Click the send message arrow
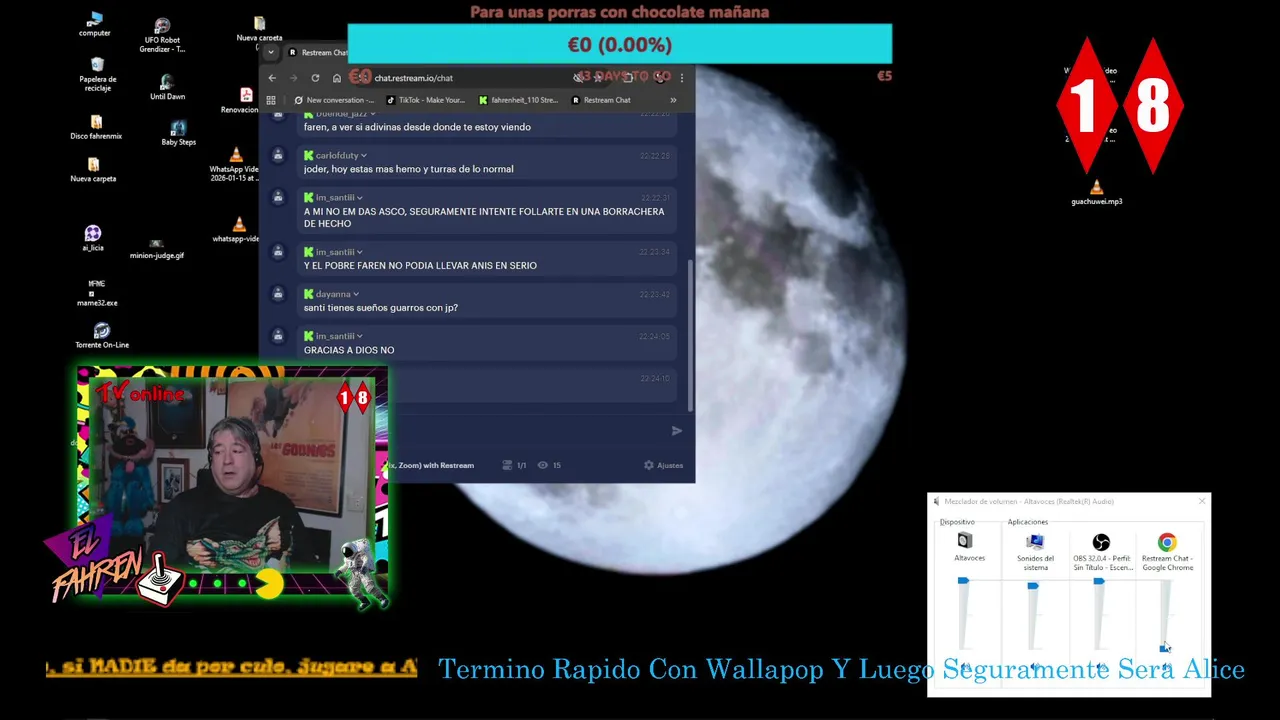Screen dimensions: 1280x720 (676, 431)
